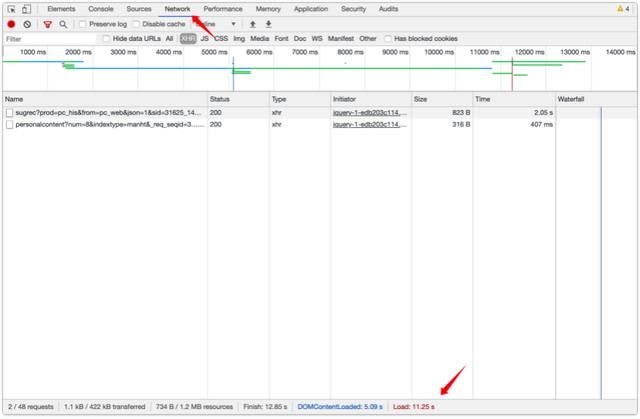This screenshot has width=640, height=419.
Task: Sort by the Size column header
Action: click(x=442, y=99)
